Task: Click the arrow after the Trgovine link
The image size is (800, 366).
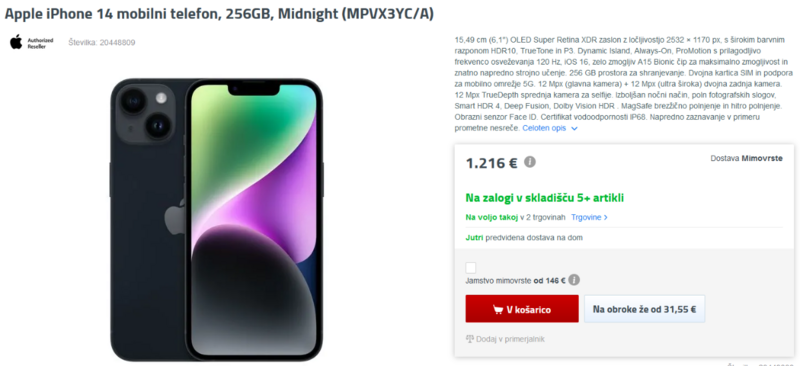Action: point(606,217)
